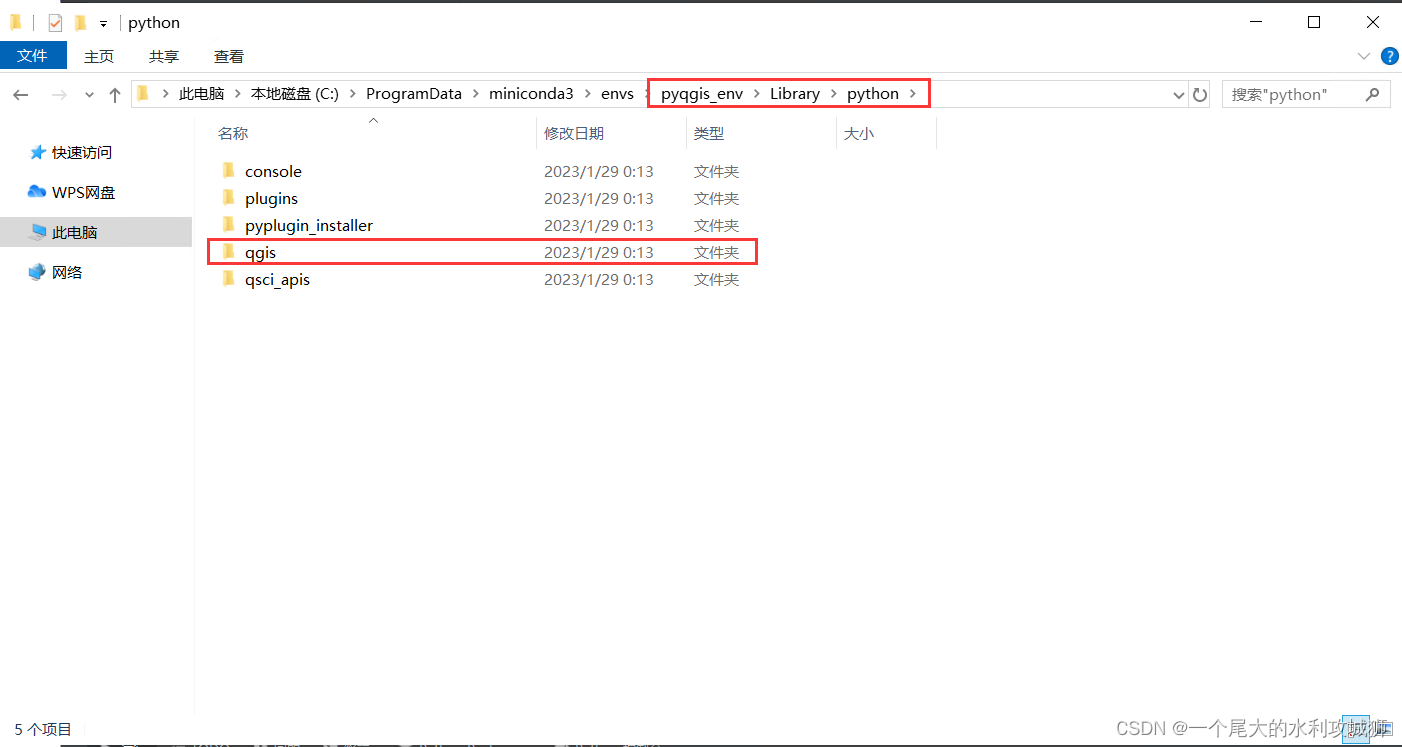Go up one folder level

coord(115,94)
